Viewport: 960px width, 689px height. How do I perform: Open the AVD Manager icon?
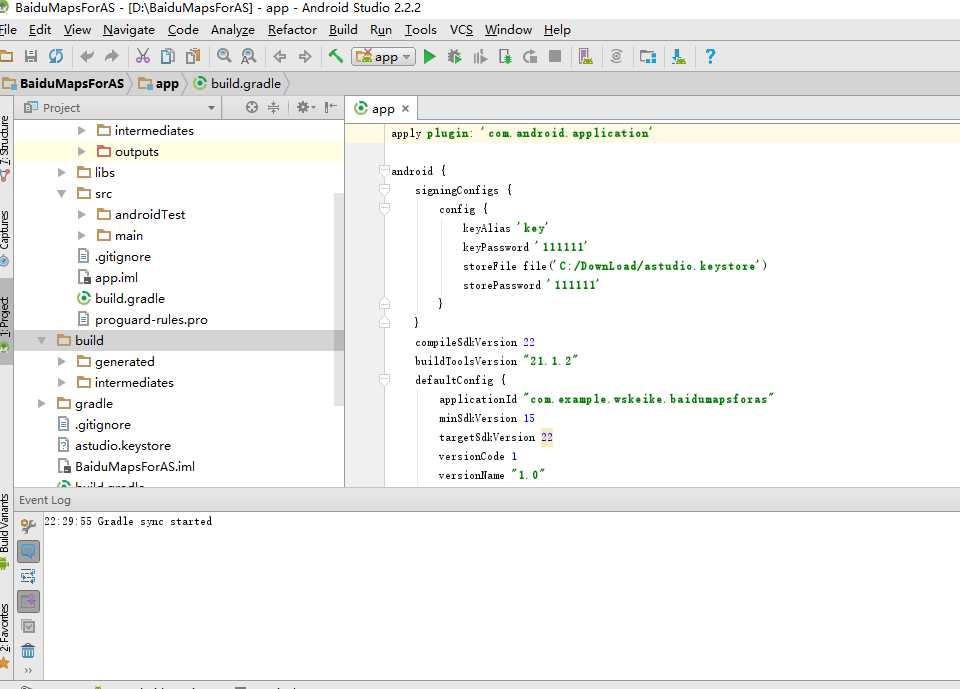[x=585, y=56]
